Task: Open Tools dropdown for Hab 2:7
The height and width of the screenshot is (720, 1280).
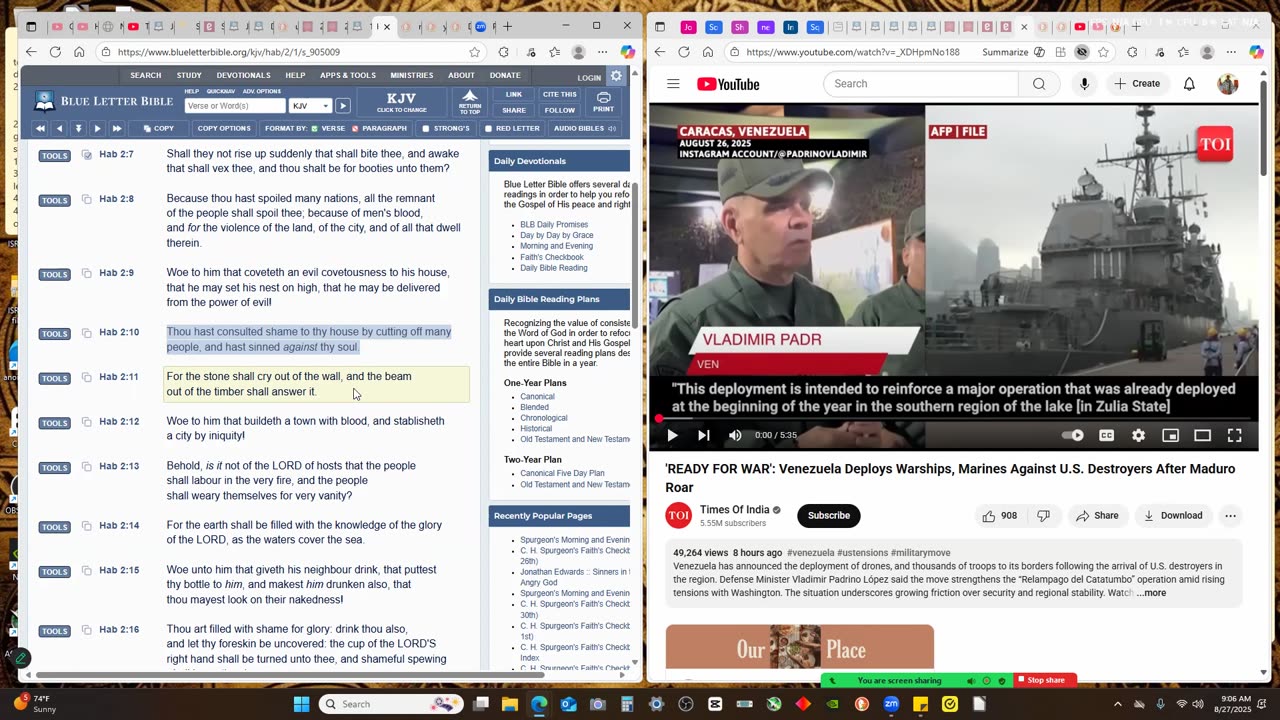Action: click(54, 156)
